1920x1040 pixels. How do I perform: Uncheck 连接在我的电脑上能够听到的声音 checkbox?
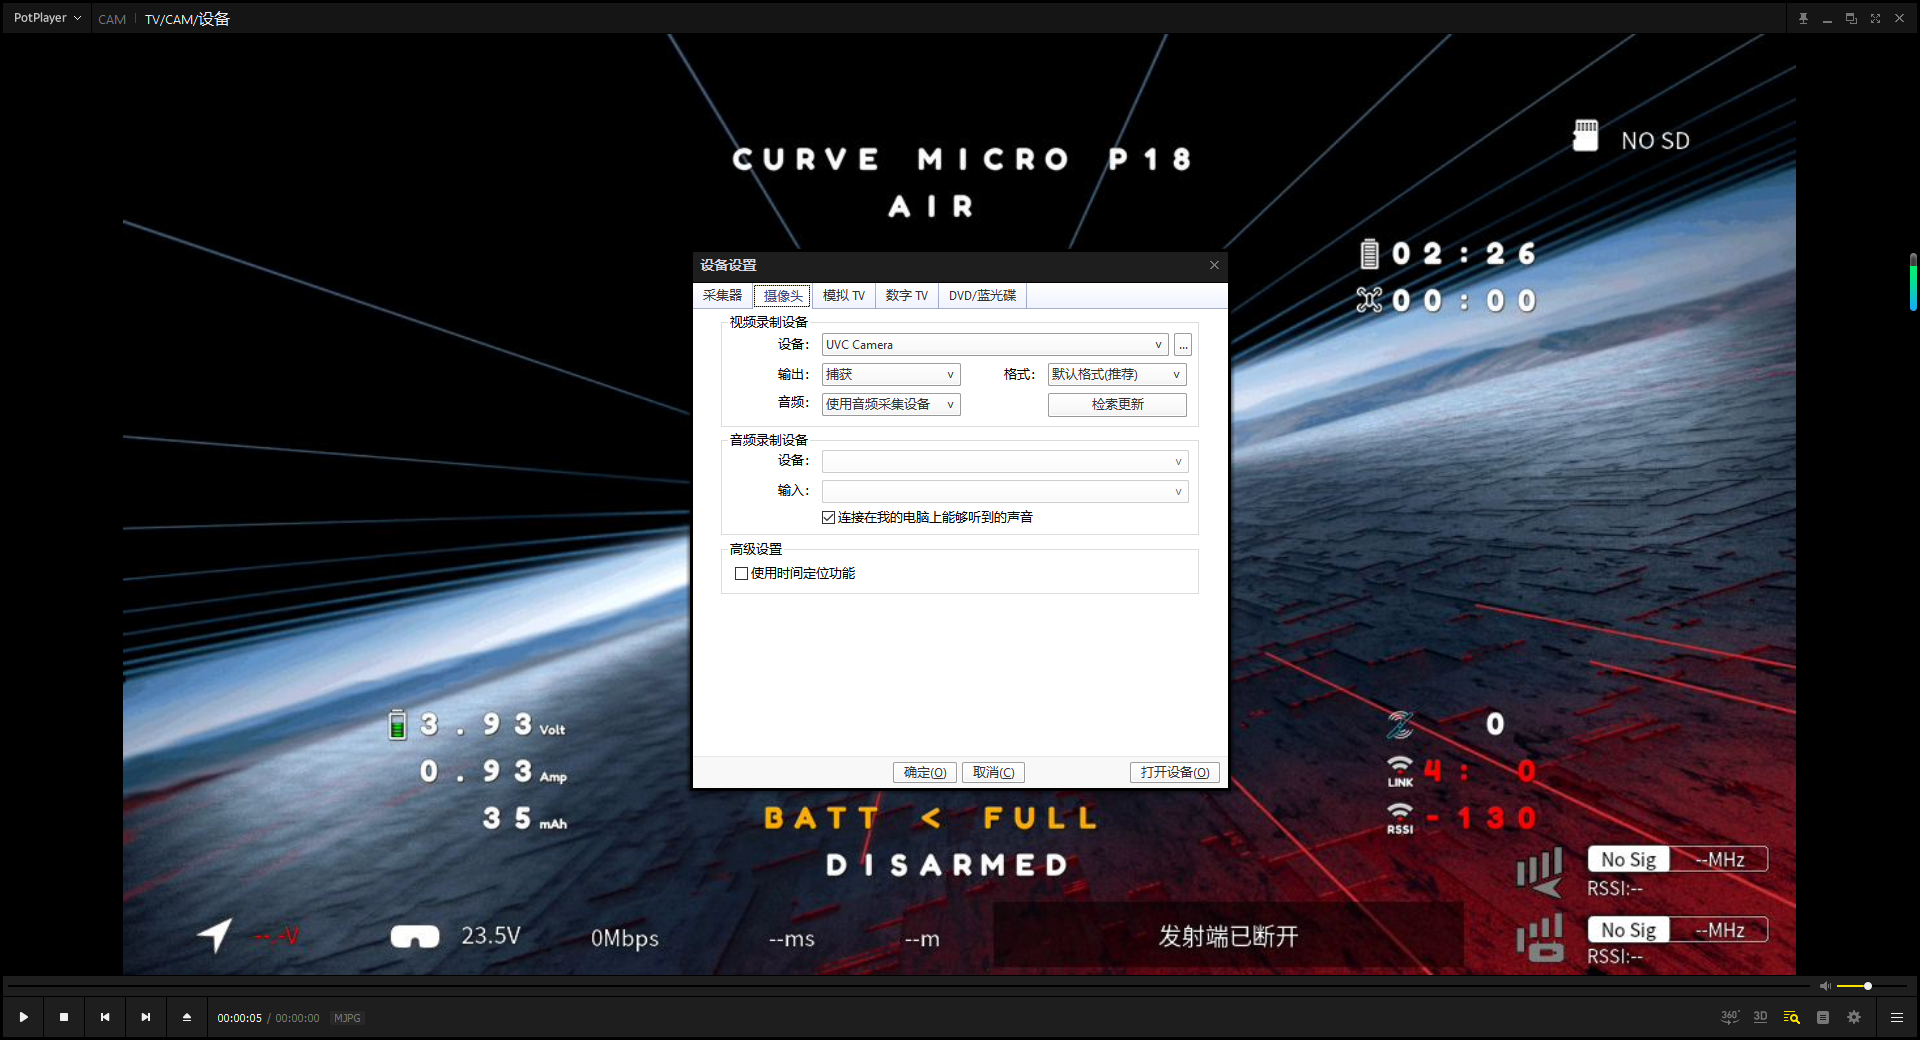(x=828, y=517)
